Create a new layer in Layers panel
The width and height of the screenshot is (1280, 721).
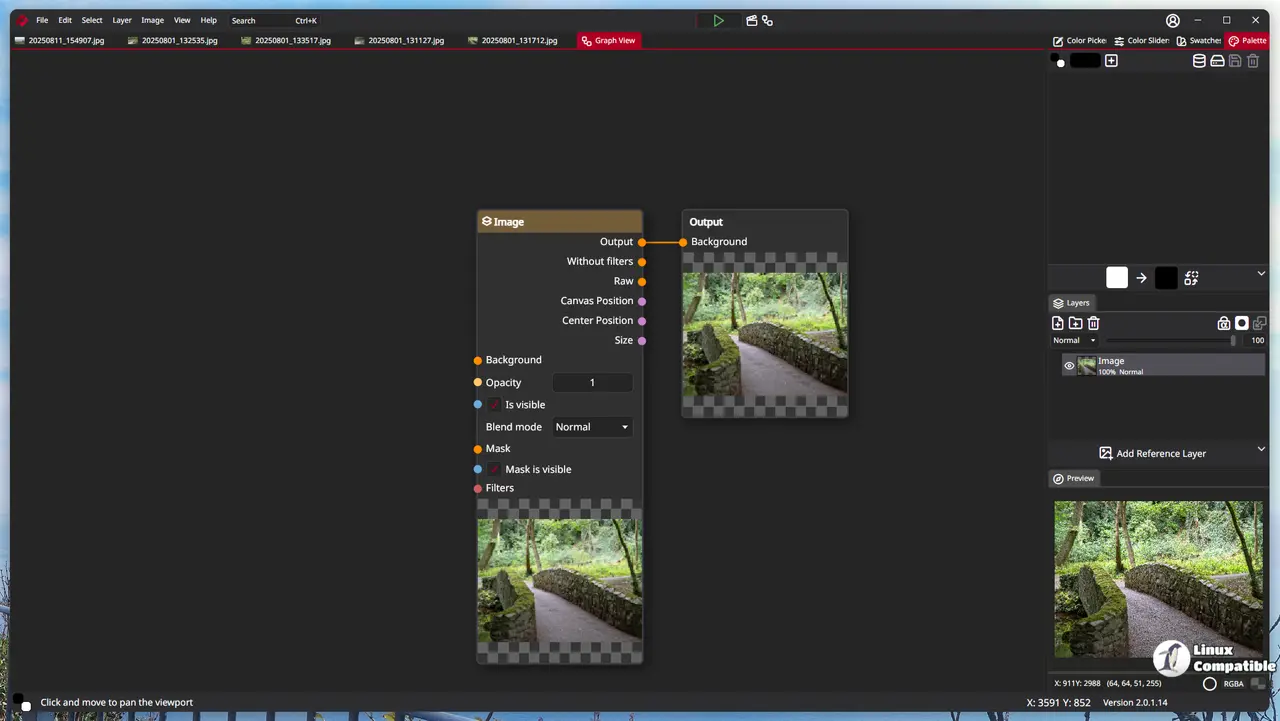pos(1058,323)
